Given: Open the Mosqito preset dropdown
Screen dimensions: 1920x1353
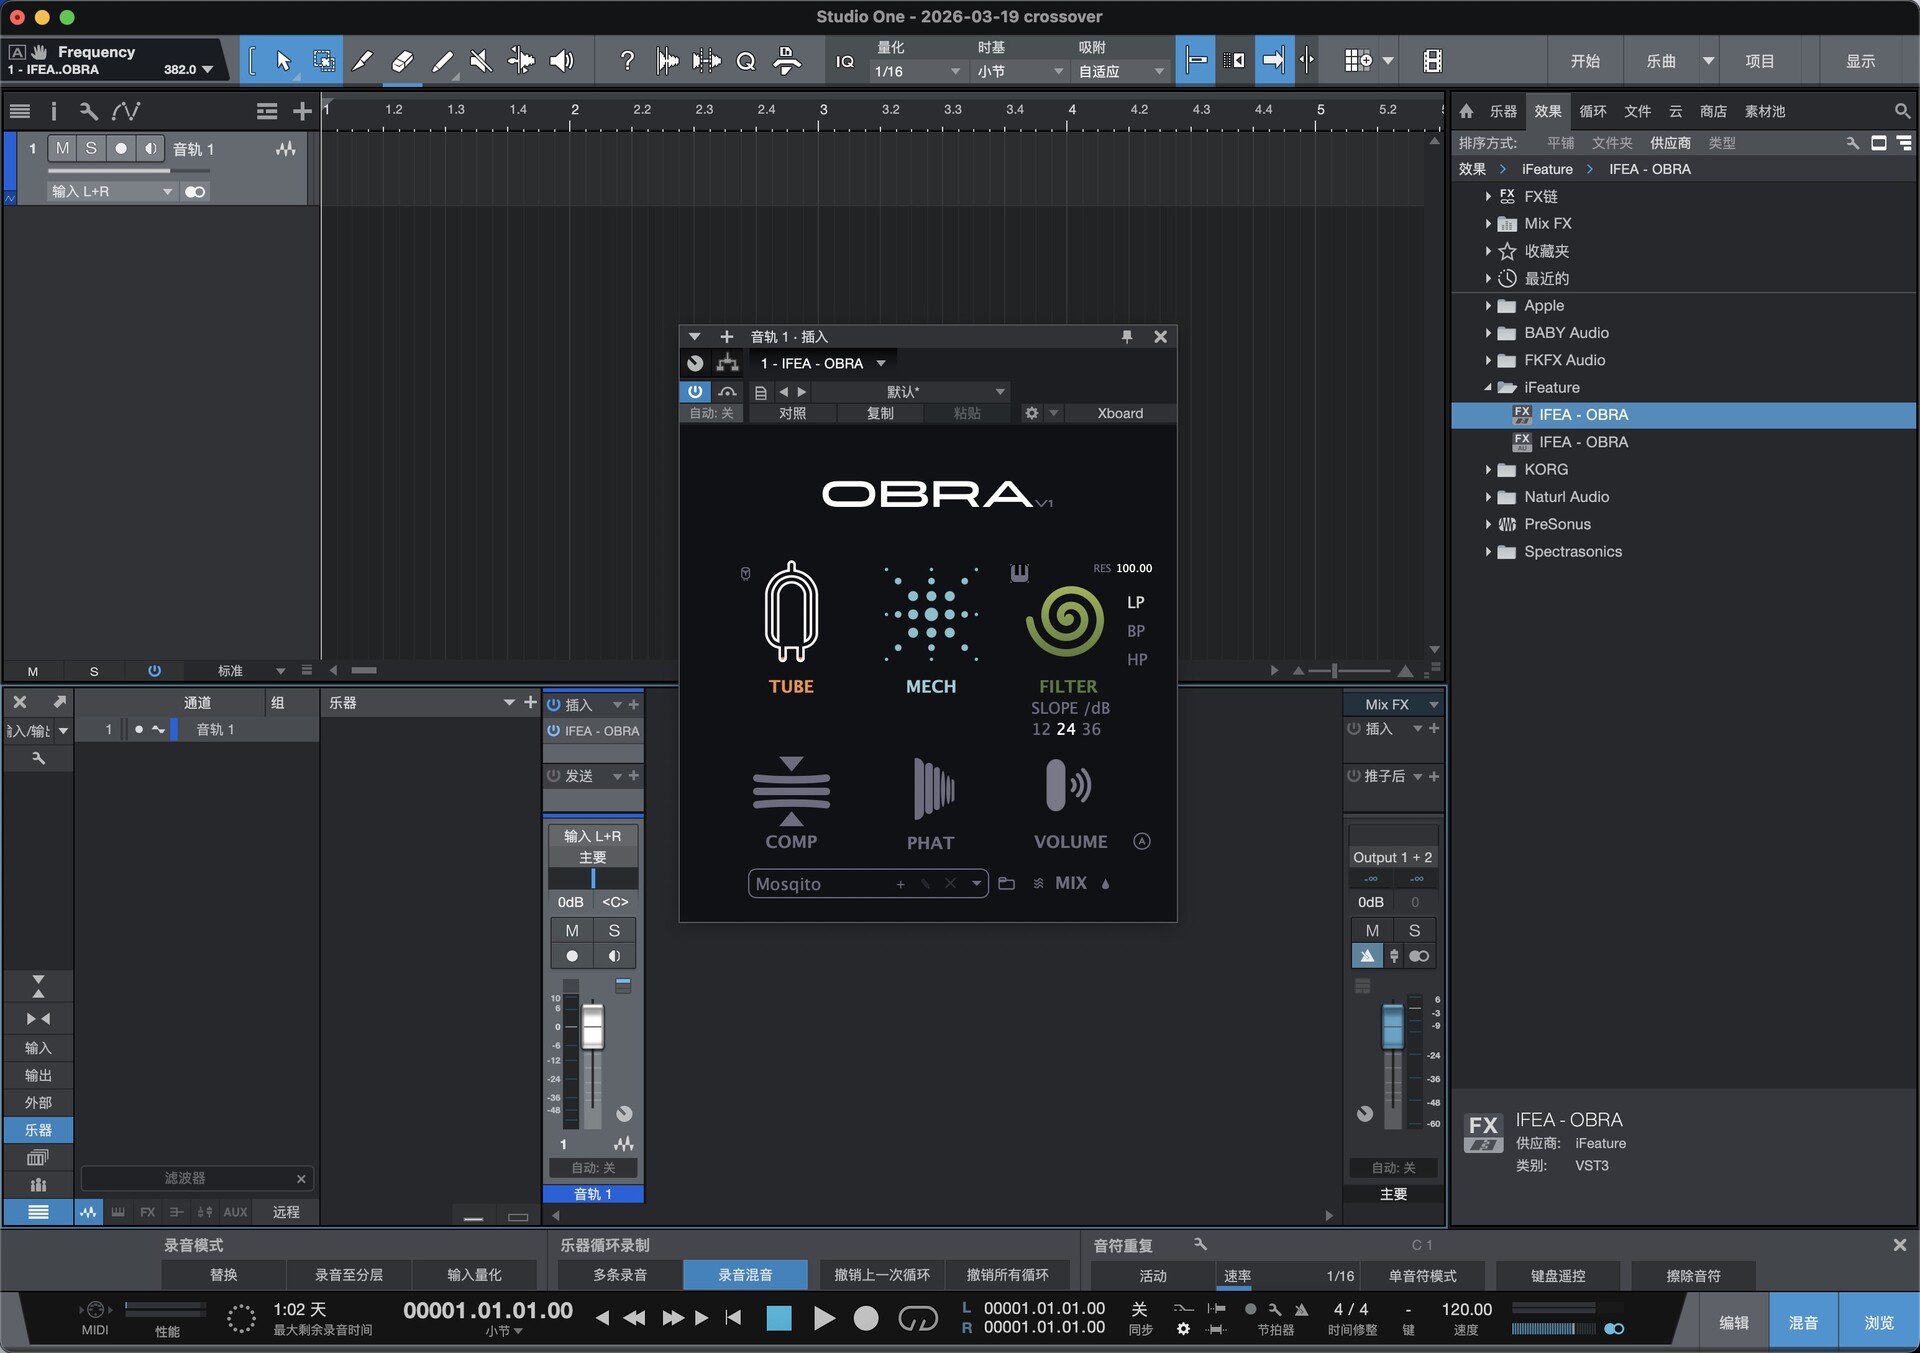Looking at the screenshot, I should pos(976,884).
